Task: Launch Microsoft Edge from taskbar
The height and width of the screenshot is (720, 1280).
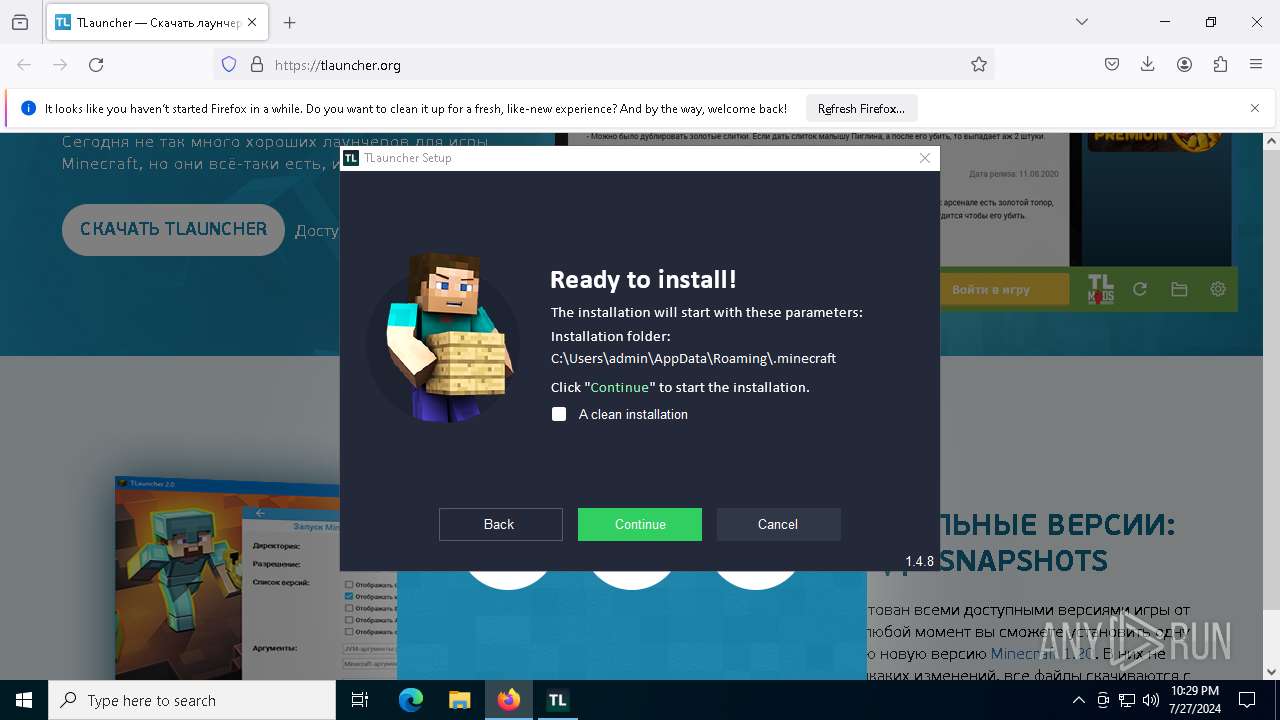Action: (411, 700)
